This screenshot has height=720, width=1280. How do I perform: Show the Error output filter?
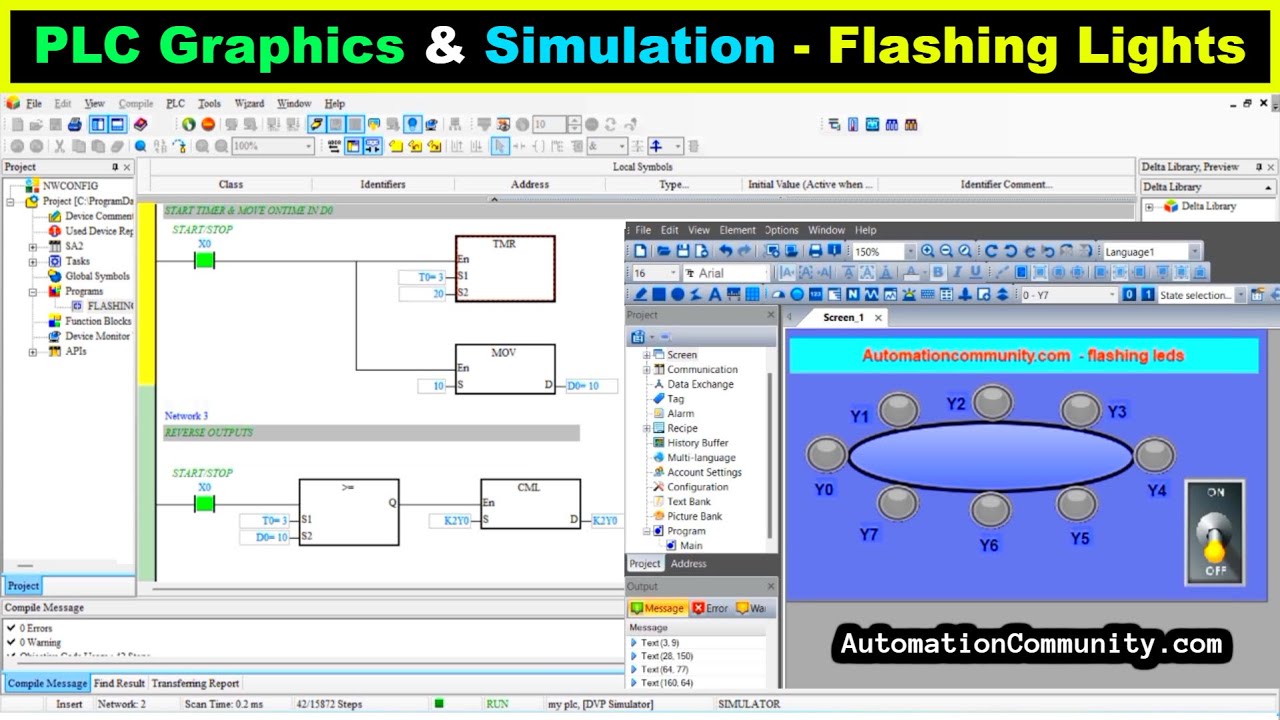tap(710, 608)
